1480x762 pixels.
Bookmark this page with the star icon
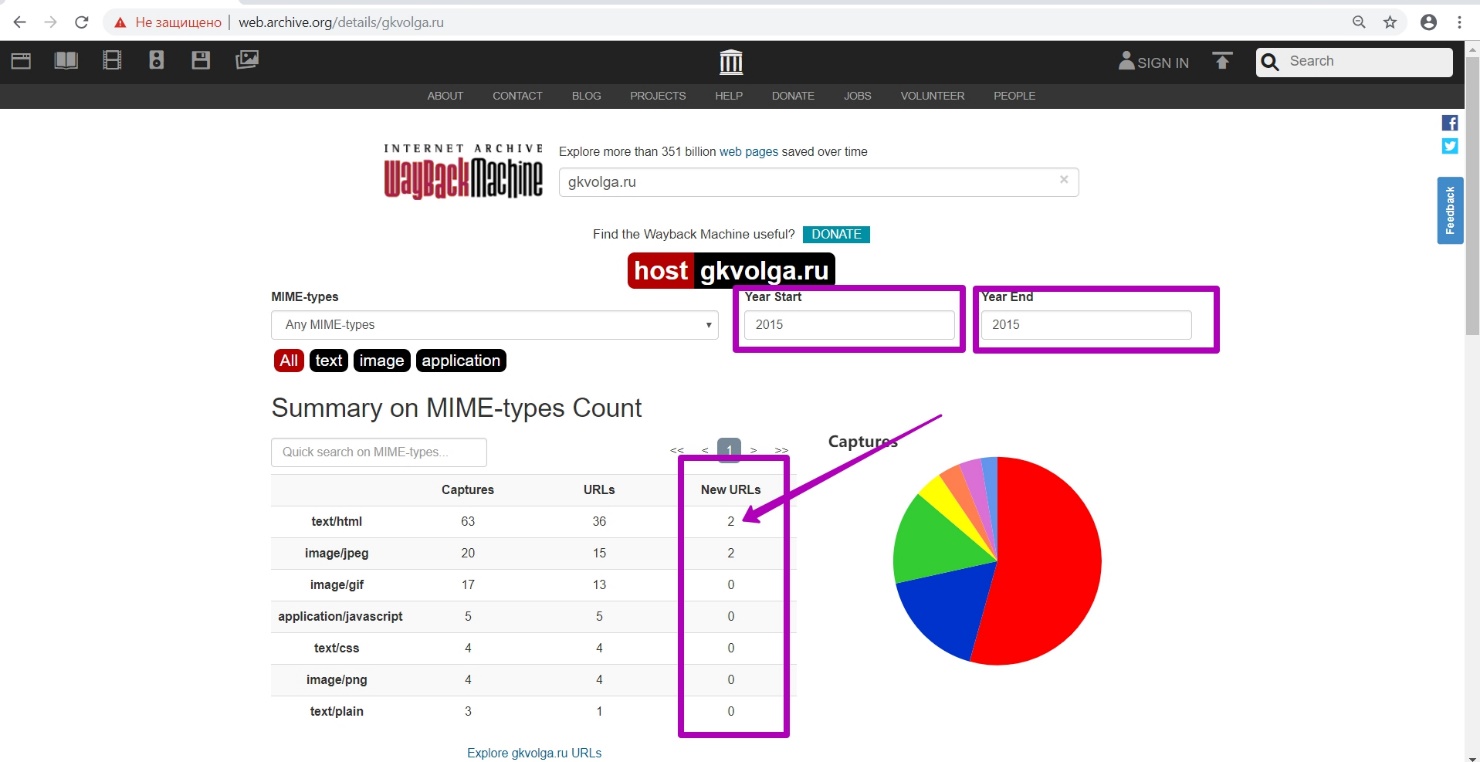(x=1390, y=22)
